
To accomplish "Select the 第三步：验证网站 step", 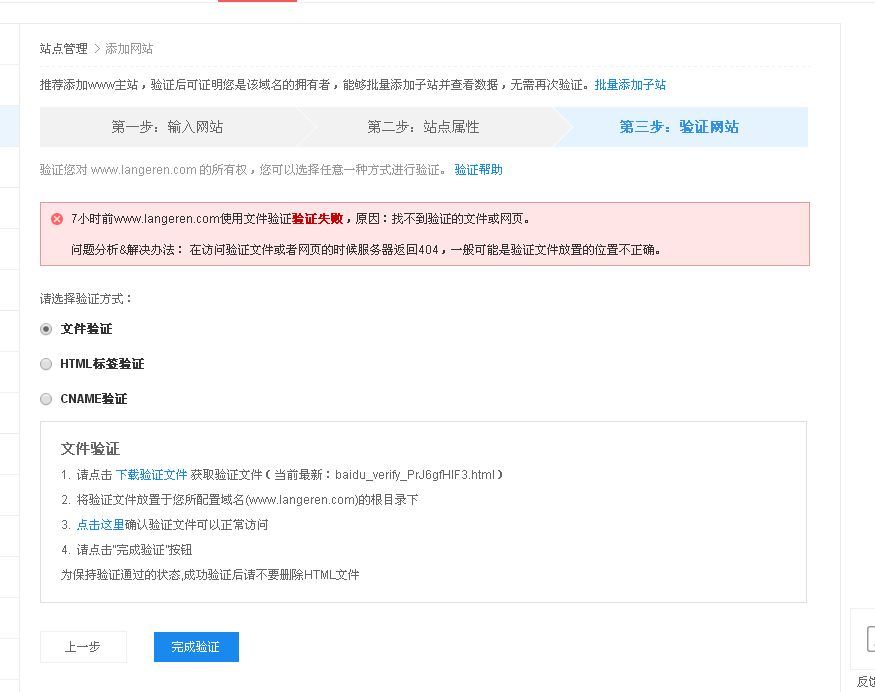I will [680, 126].
